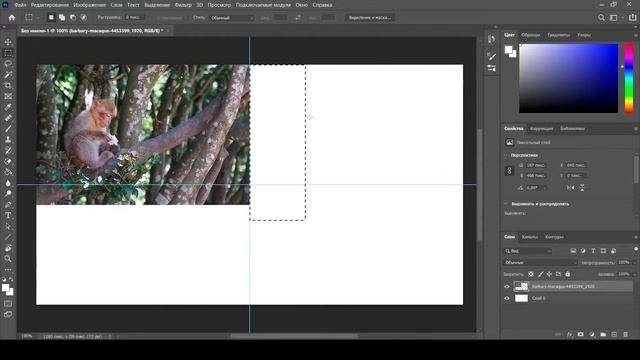The height and width of the screenshot is (360, 640).
Task: Select the Crop tool
Action: [8, 85]
